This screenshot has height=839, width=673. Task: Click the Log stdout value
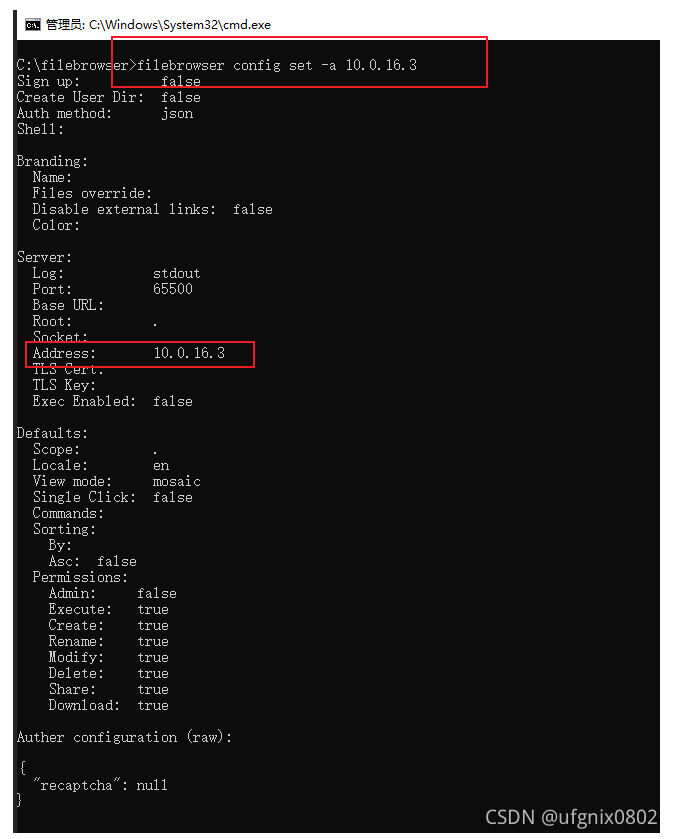click(177, 273)
